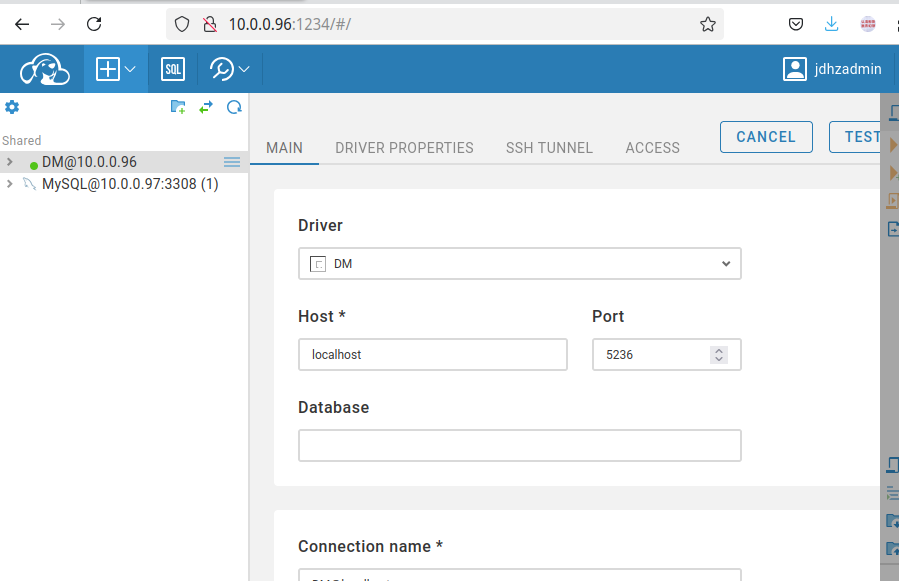Click the TEST button

click(855, 137)
